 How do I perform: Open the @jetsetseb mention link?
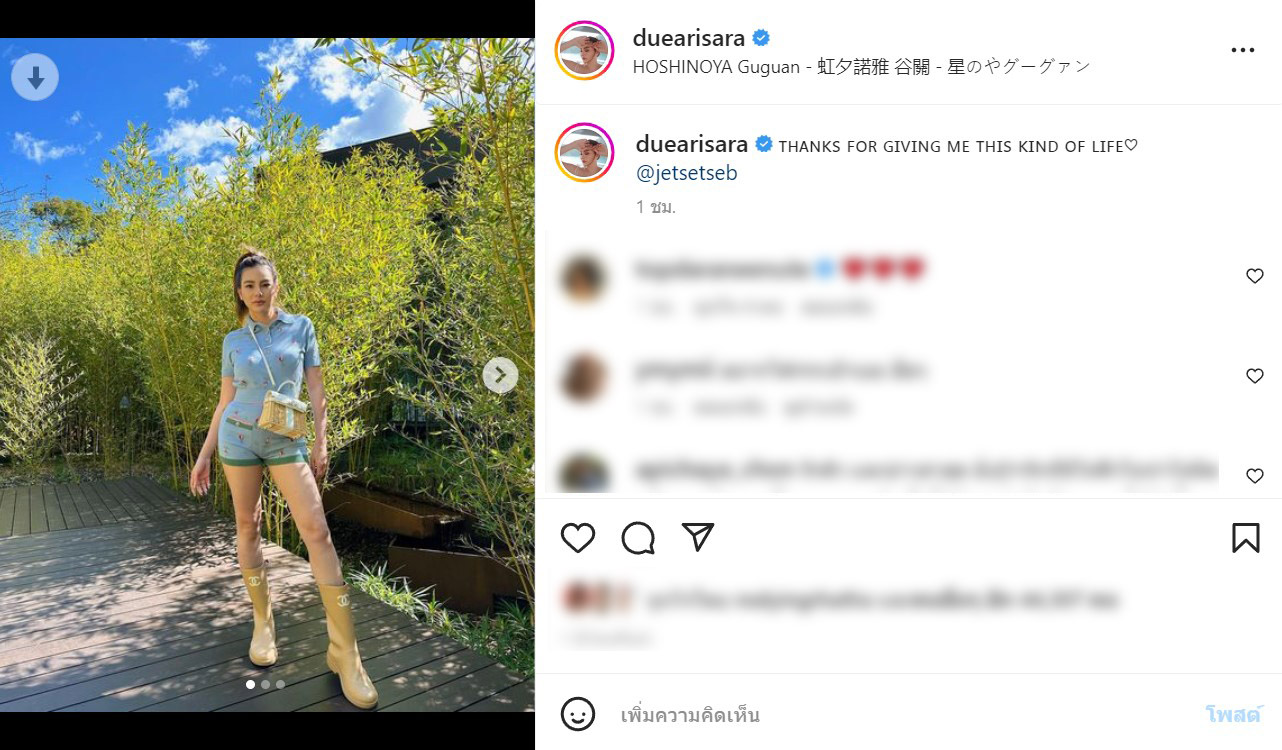point(687,173)
